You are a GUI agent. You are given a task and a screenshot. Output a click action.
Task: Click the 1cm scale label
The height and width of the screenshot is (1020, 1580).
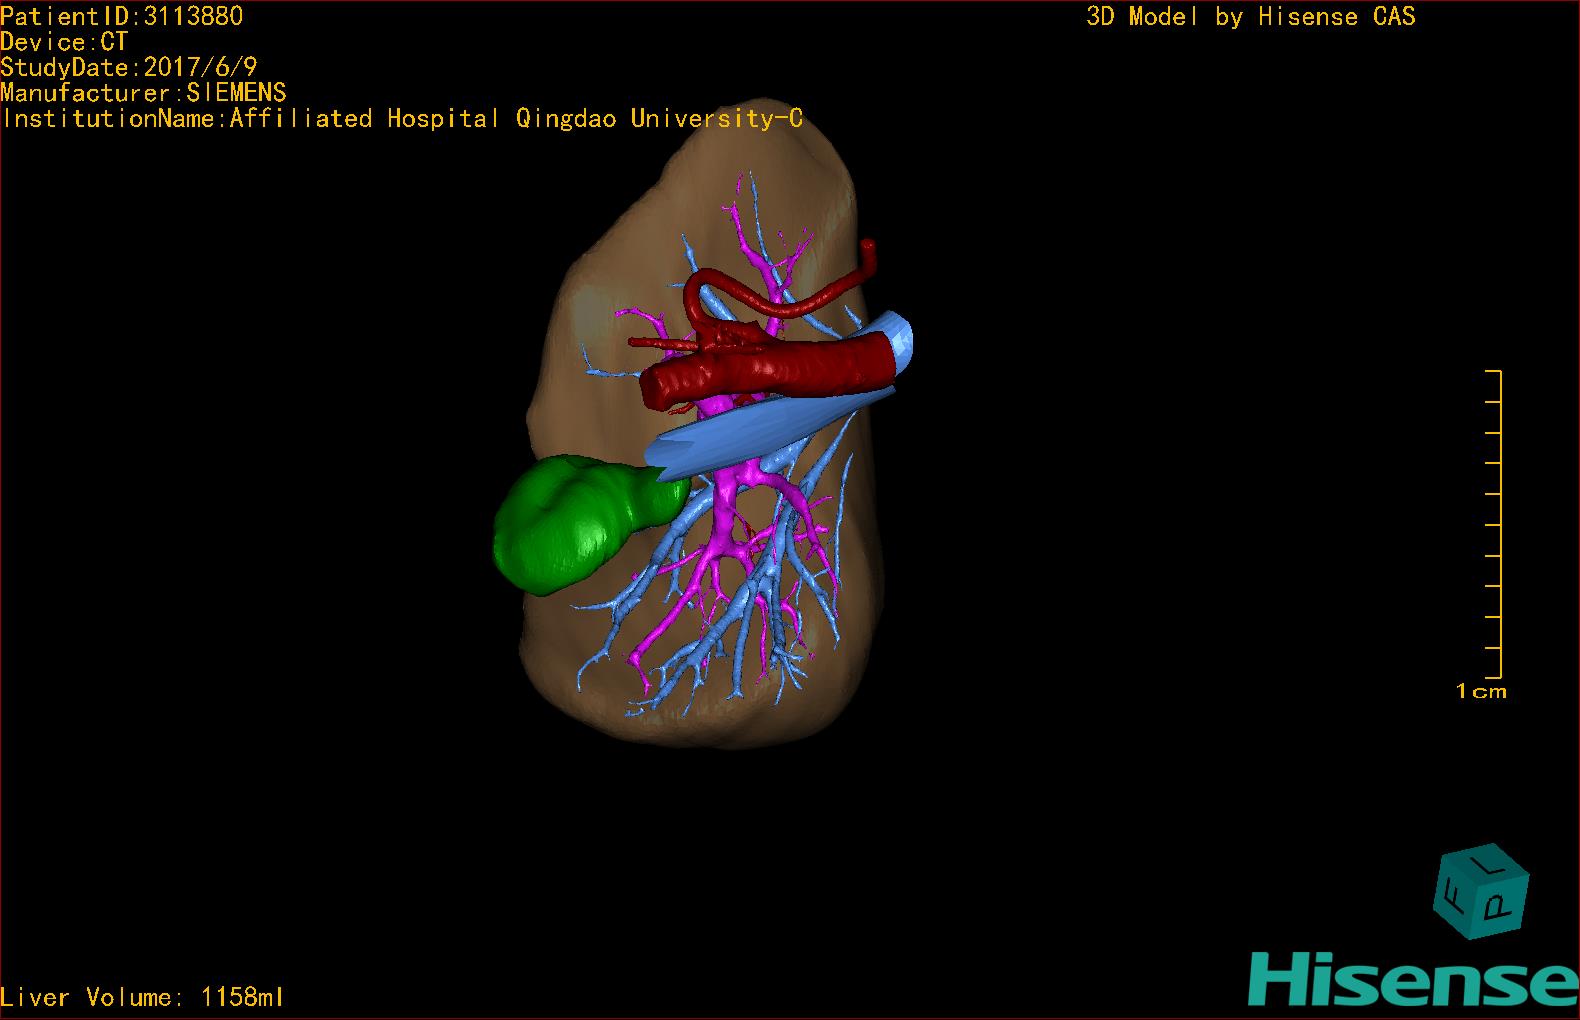1481,691
